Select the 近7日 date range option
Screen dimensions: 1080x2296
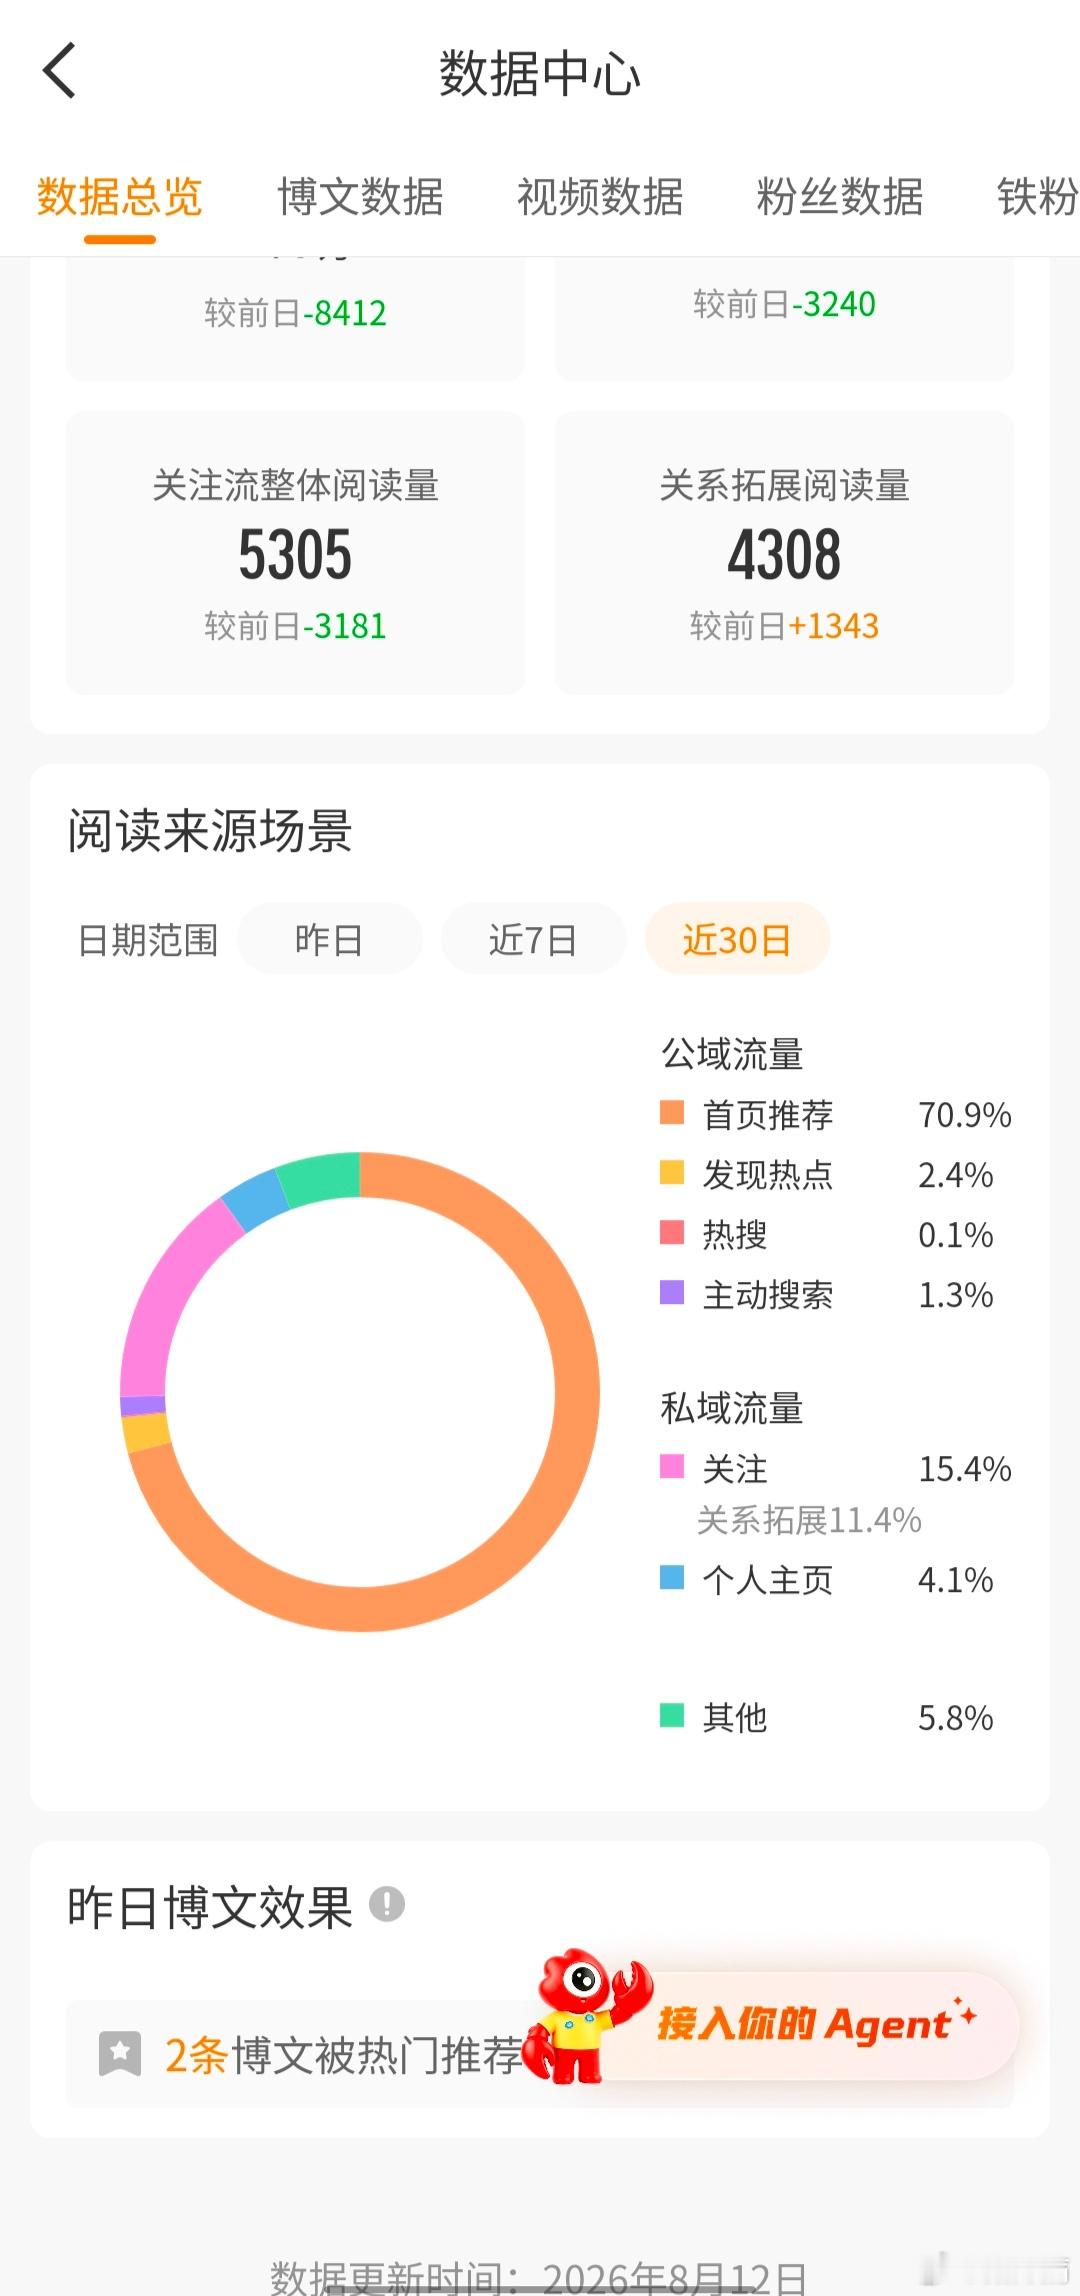click(x=533, y=939)
